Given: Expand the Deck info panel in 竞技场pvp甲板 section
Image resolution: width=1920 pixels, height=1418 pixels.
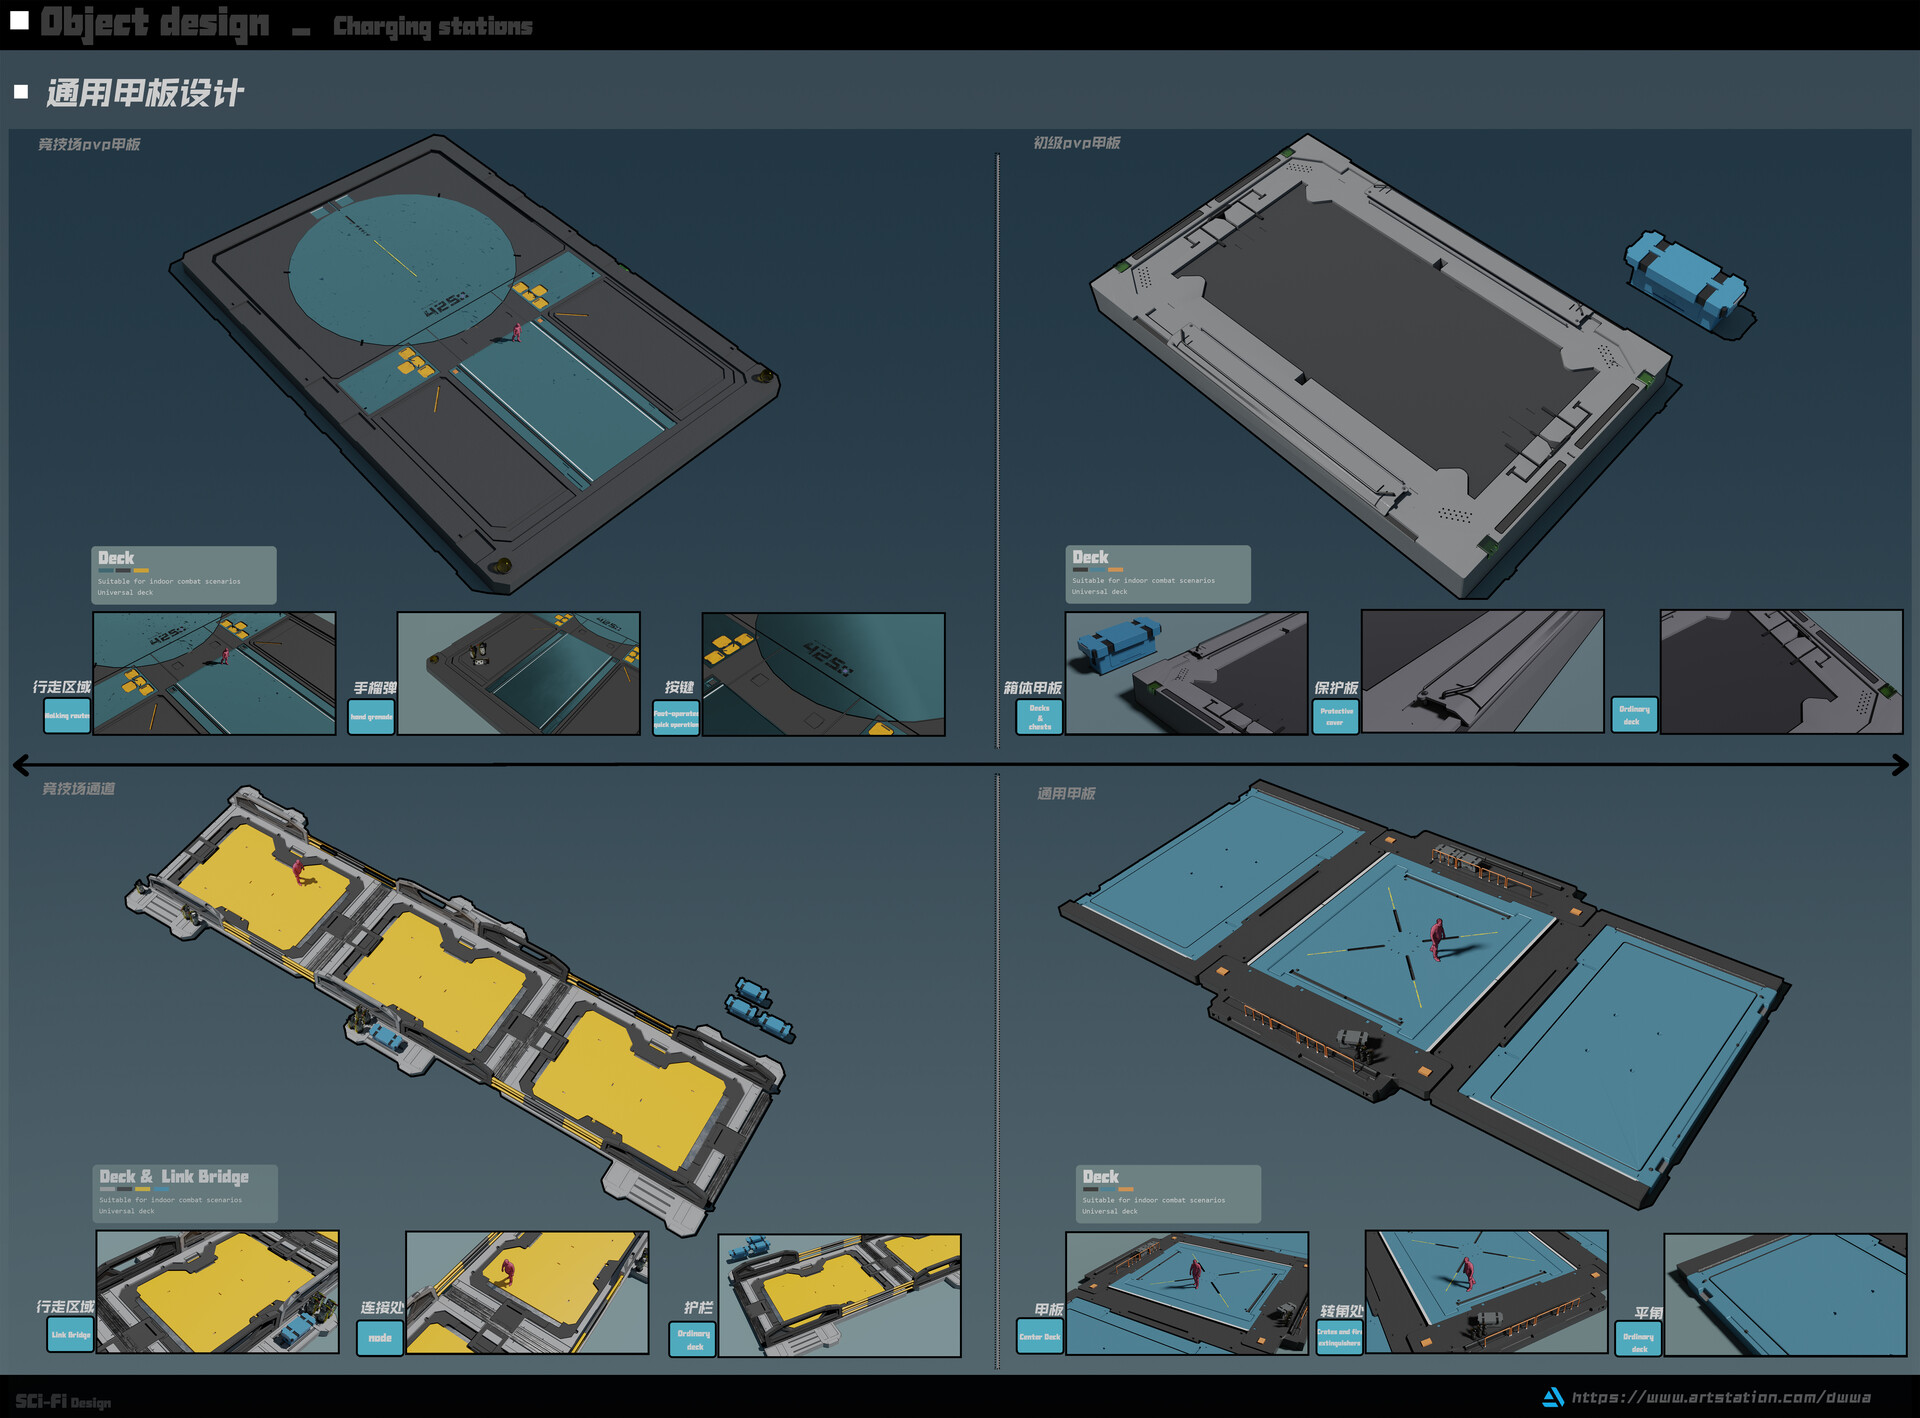Looking at the screenshot, I should point(185,575).
